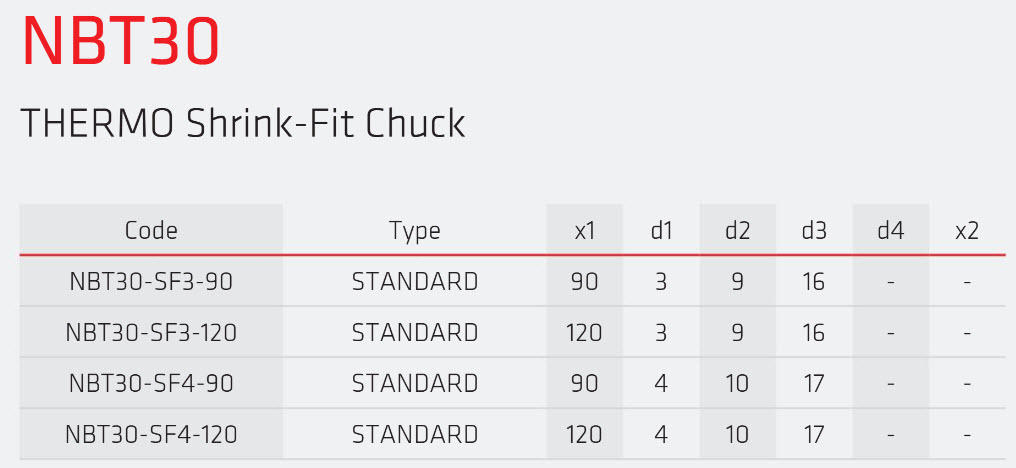Select the x1 column header
1016x468 pixels.
coord(585,230)
